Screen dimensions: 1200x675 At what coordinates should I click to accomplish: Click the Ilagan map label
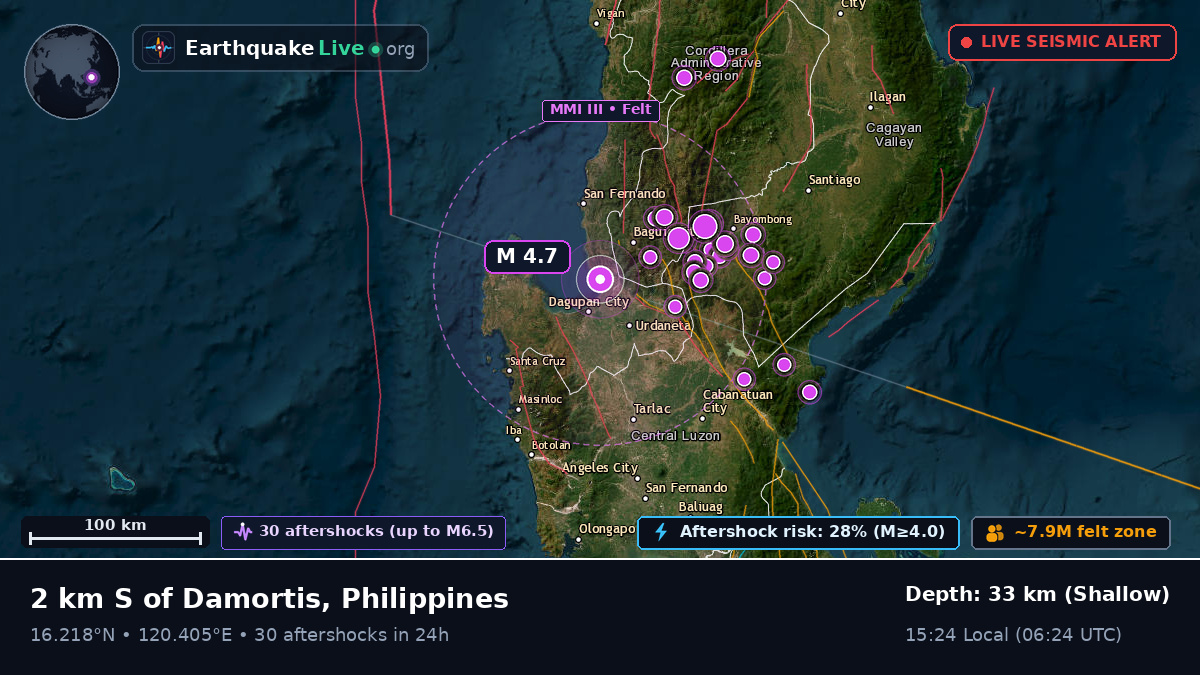[887, 97]
